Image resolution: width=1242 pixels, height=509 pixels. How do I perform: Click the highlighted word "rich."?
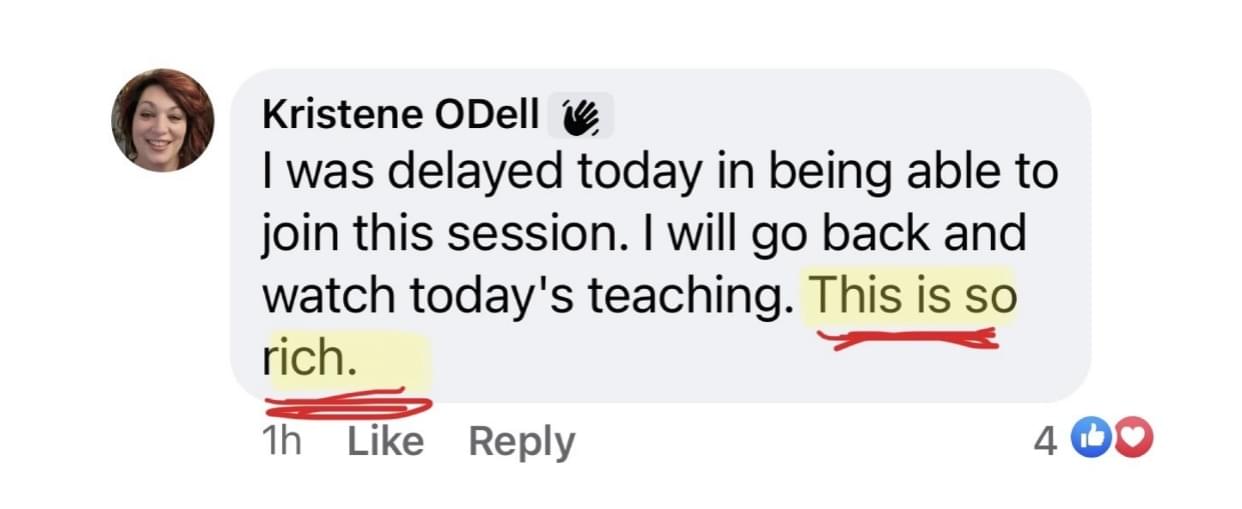point(309,360)
